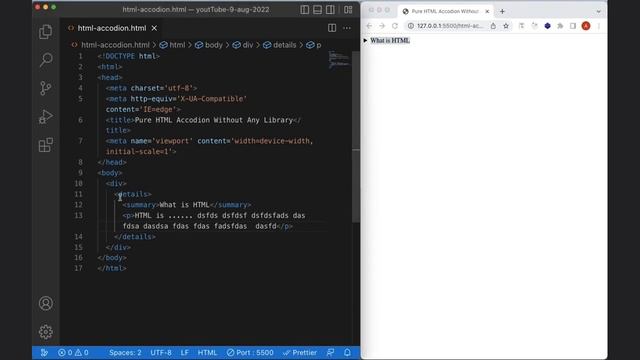Go back in the browser
The width and height of the screenshot is (640, 360).
[369, 26]
